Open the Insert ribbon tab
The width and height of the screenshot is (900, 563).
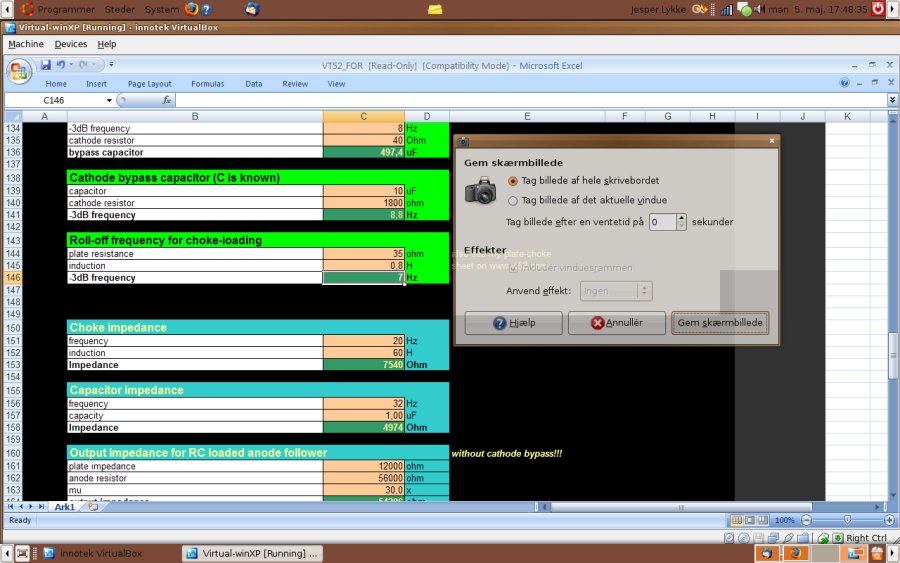point(96,84)
